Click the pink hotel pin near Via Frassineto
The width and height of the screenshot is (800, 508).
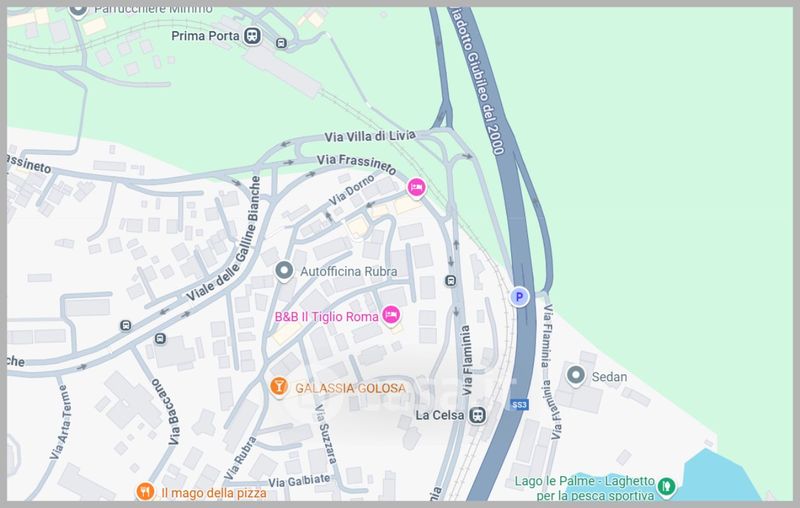(x=416, y=188)
